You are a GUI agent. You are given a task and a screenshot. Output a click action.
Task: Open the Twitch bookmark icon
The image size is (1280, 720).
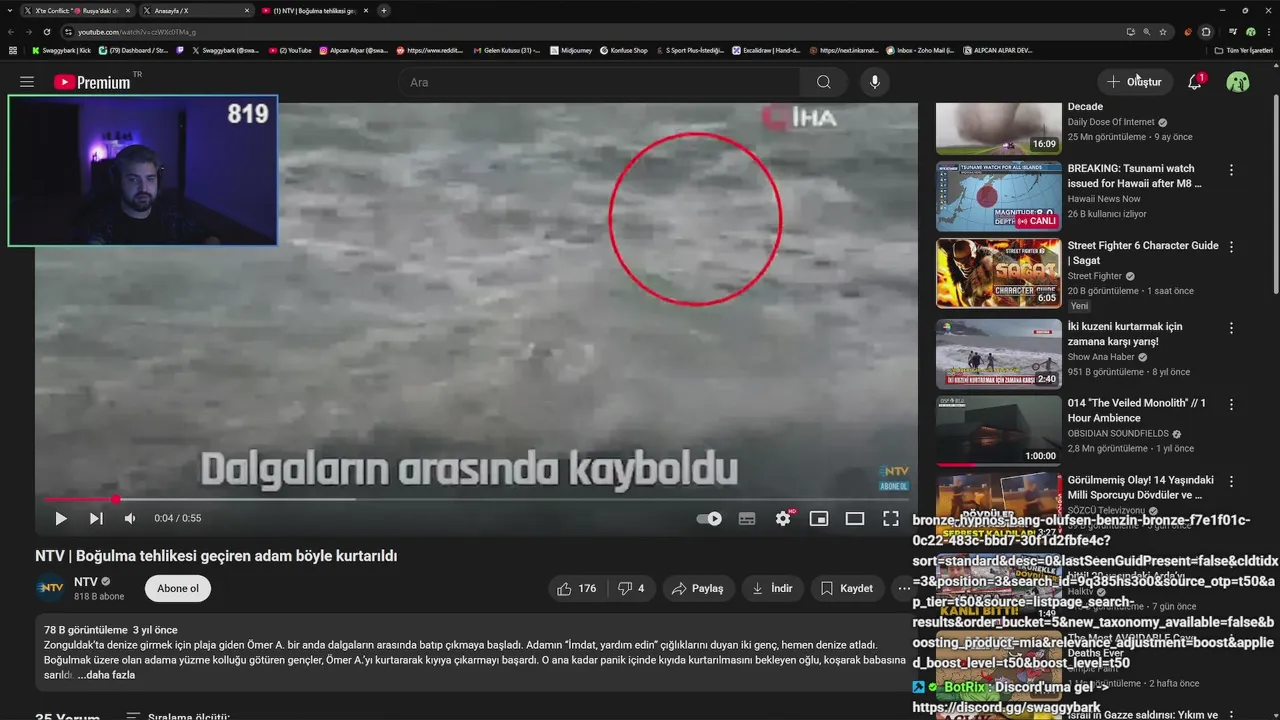[x=181, y=50]
